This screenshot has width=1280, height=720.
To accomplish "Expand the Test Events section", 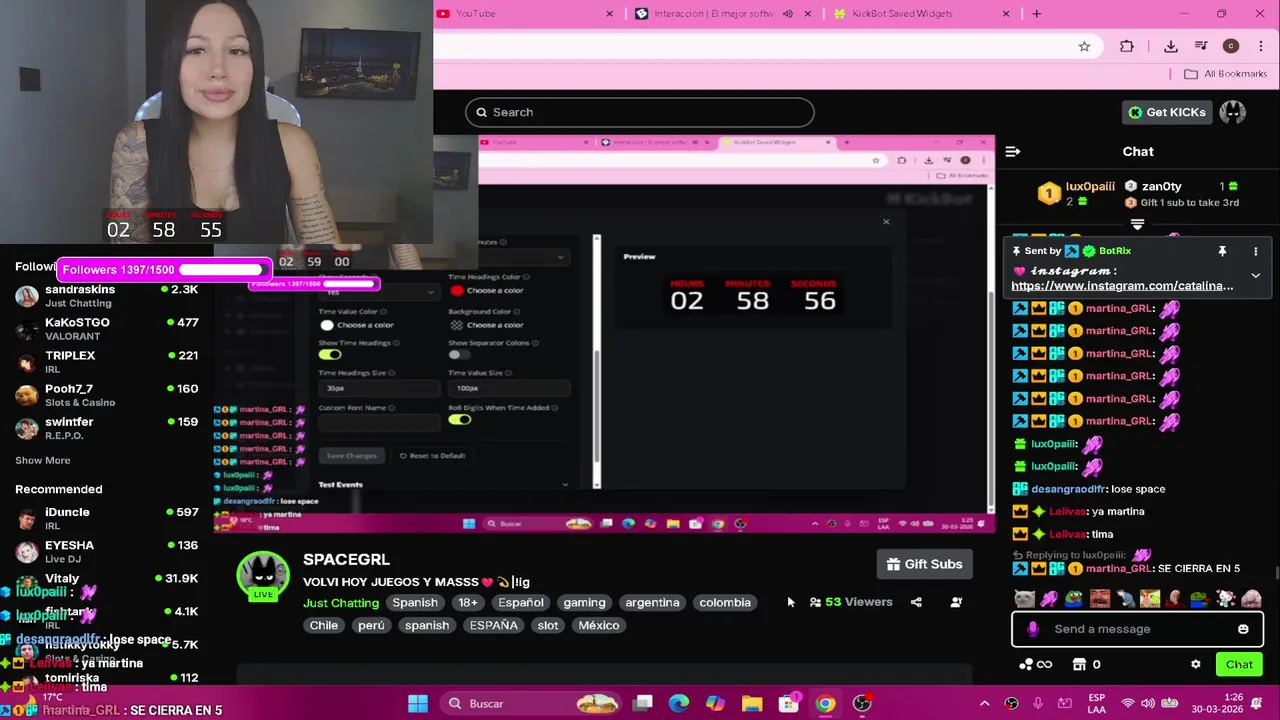I will [x=444, y=485].
